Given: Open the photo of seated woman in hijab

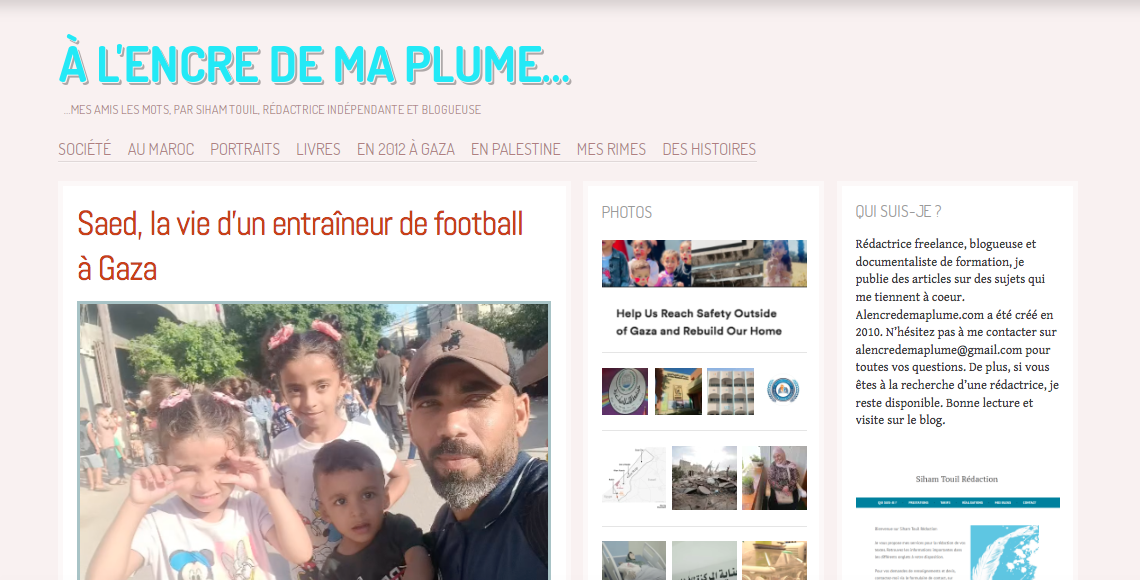Looking at the screenshot, I should point(774,478).
